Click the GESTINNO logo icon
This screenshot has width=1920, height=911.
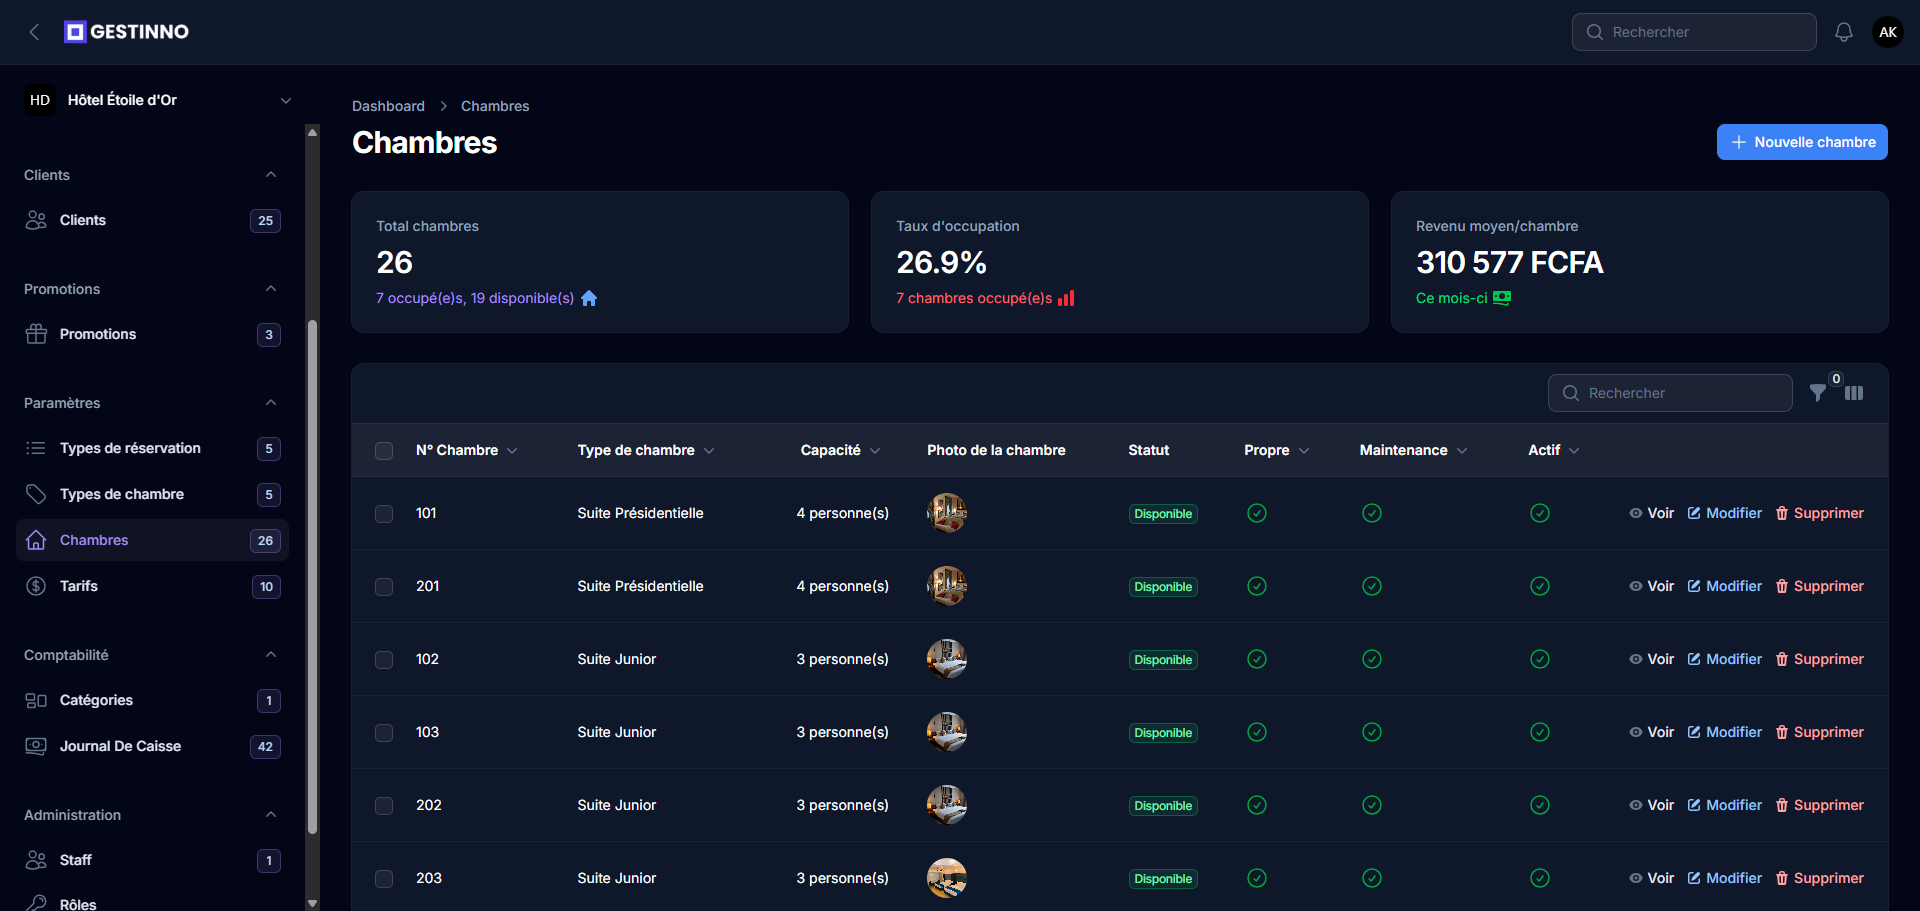[75, 32]
